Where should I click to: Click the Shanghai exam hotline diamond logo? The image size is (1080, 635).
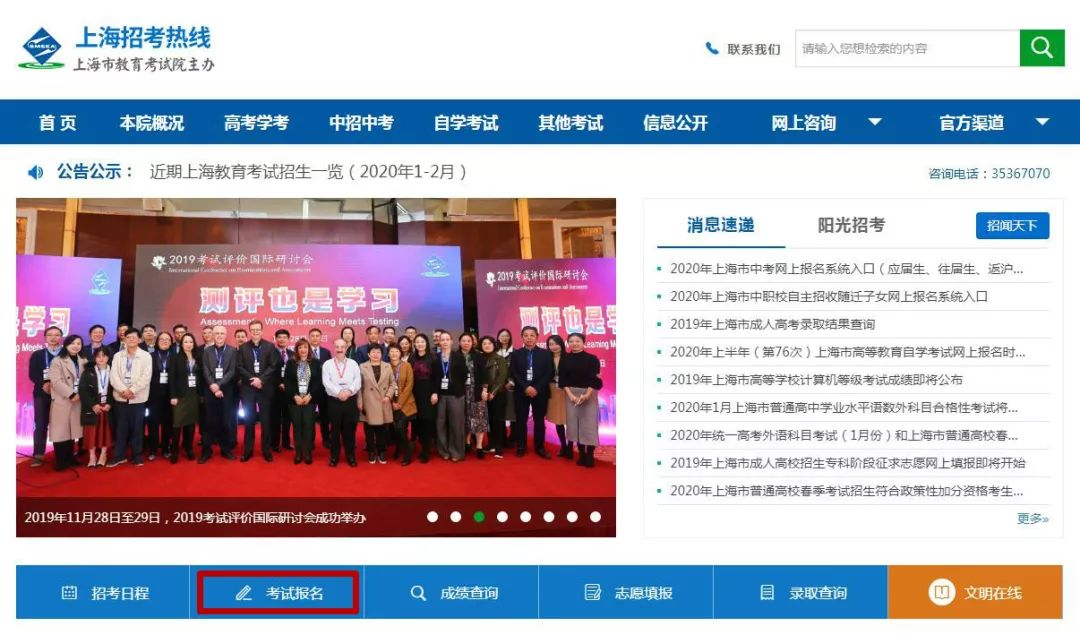click(x=41, y=48)
